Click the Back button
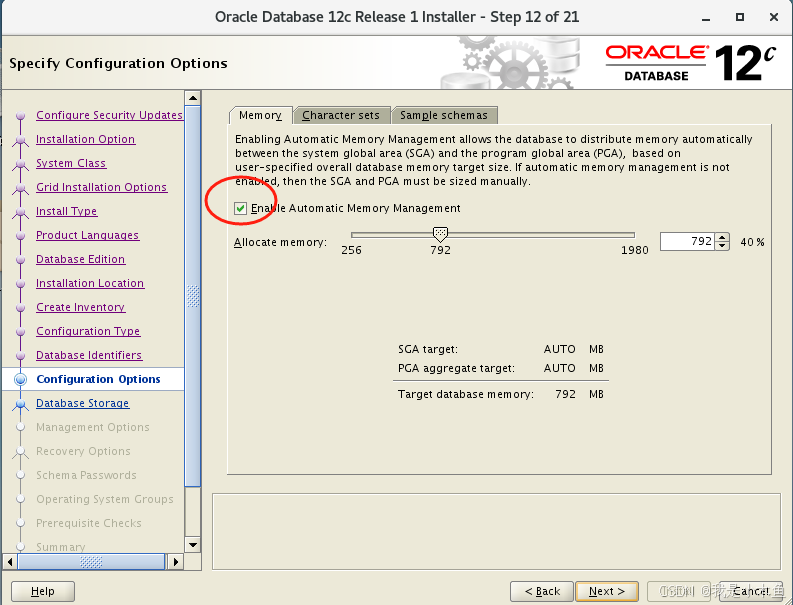 542,591
